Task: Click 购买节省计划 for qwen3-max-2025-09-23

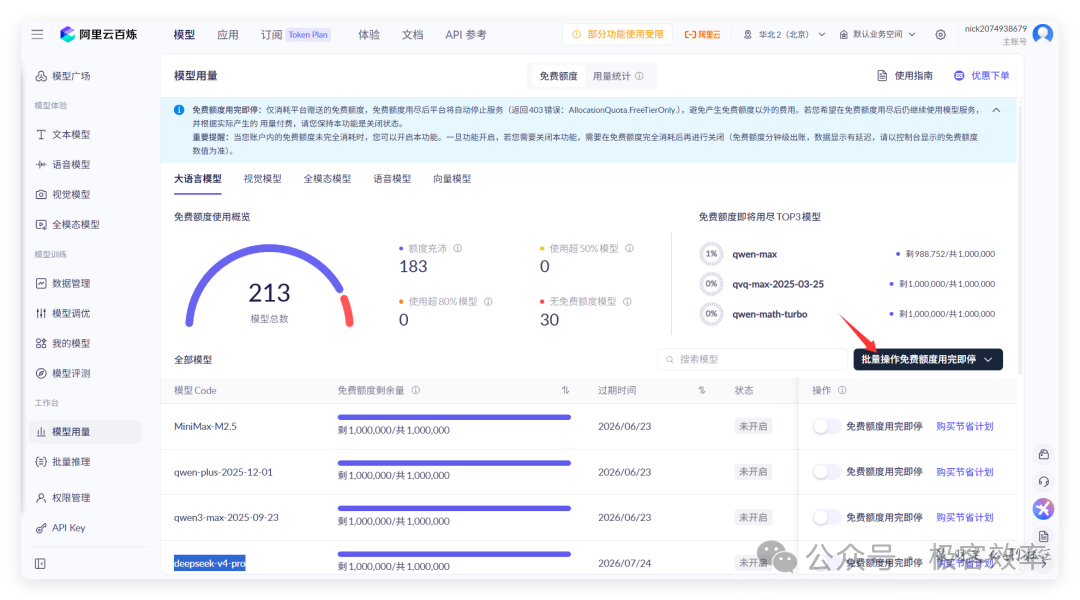Action: point(964,517)
